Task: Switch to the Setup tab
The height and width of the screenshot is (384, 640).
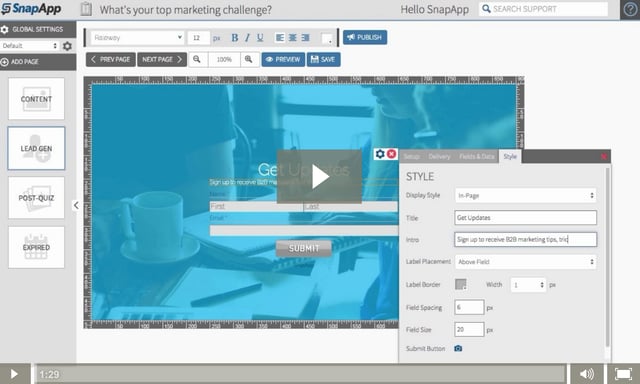Action: coord(411,157)
